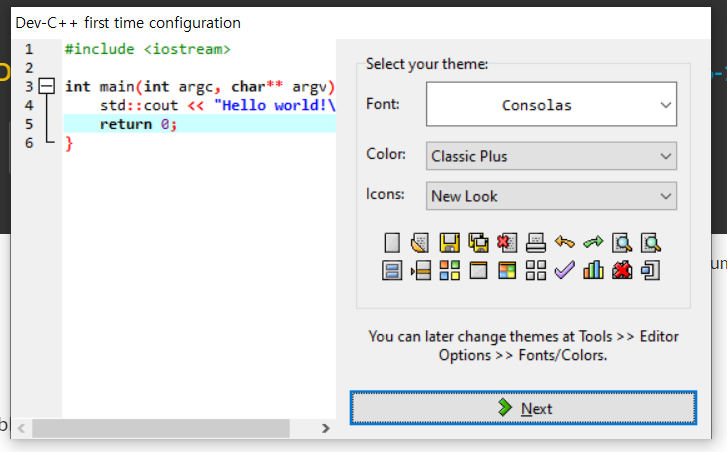The image size is (727, 452).
Task: Click the code preview scrollbar left arrow
Action: 21,428
